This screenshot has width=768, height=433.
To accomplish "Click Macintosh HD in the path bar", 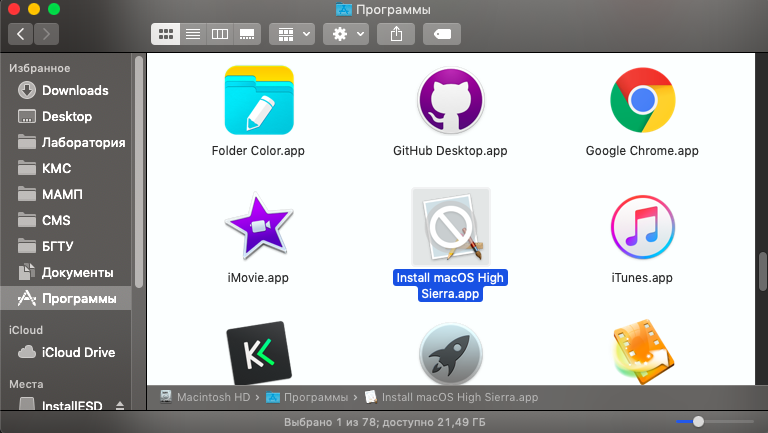I will tap(206, 397).
